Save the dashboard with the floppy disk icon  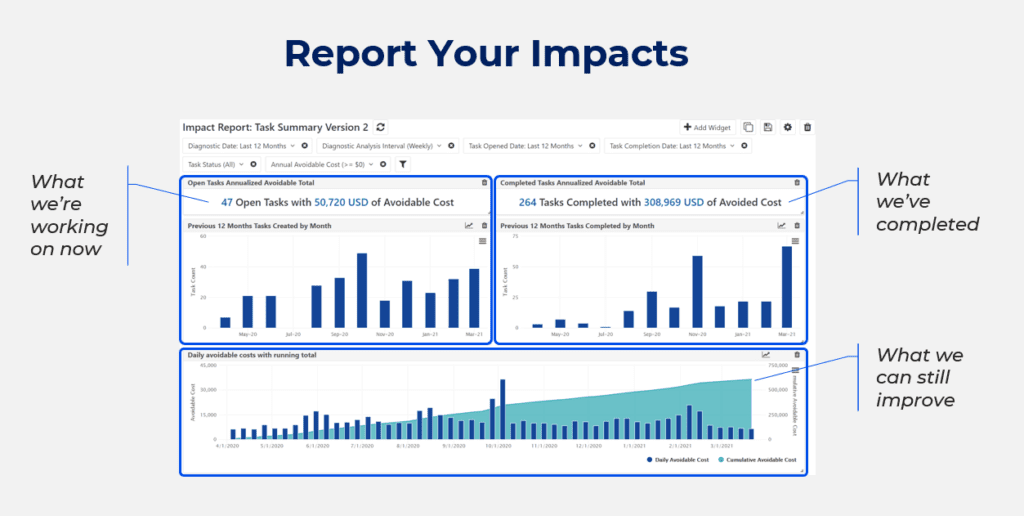coord(767,128)
